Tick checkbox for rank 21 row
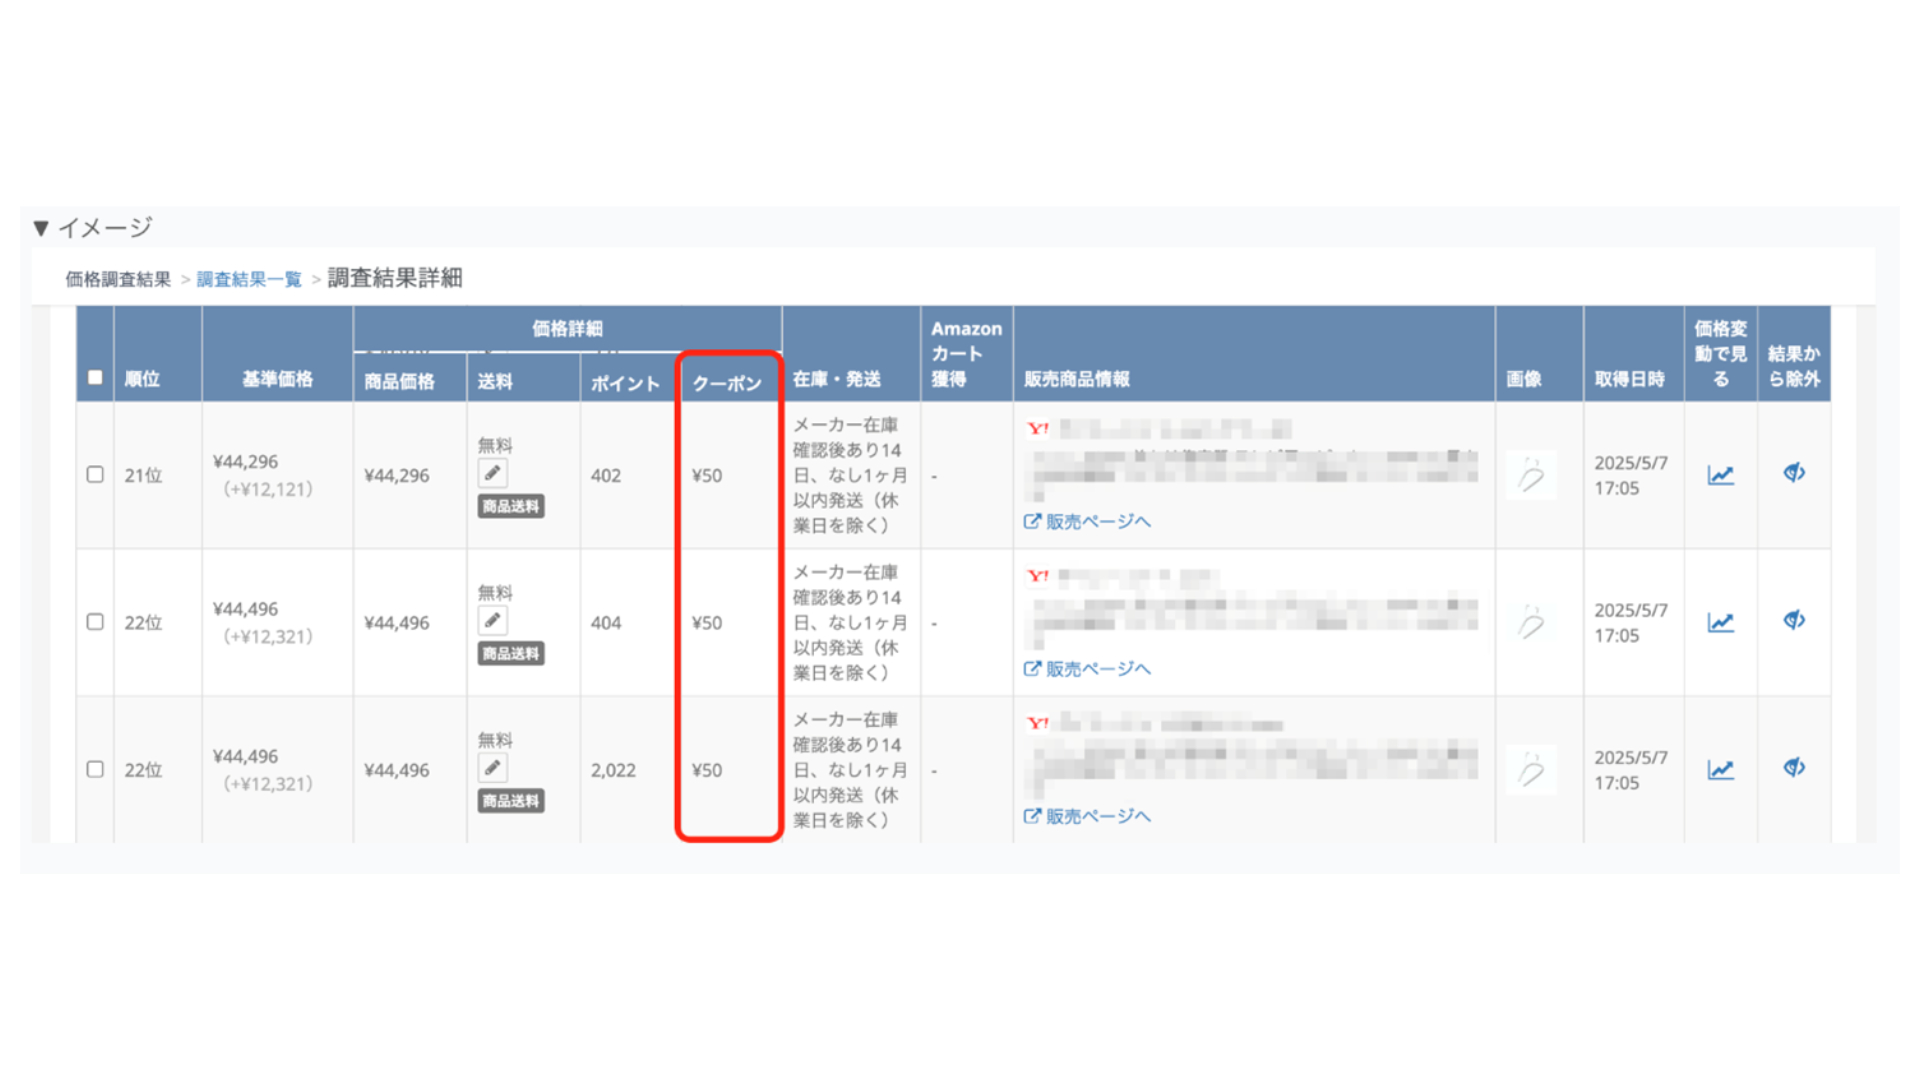Image resolution: width=1920 pixels, height=1080 pixels. 95,474
